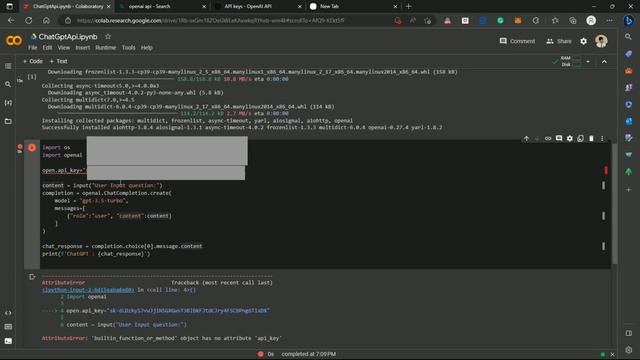
Task: Switch to API keys OpenAI tab
Action: [x=258, y=7]
